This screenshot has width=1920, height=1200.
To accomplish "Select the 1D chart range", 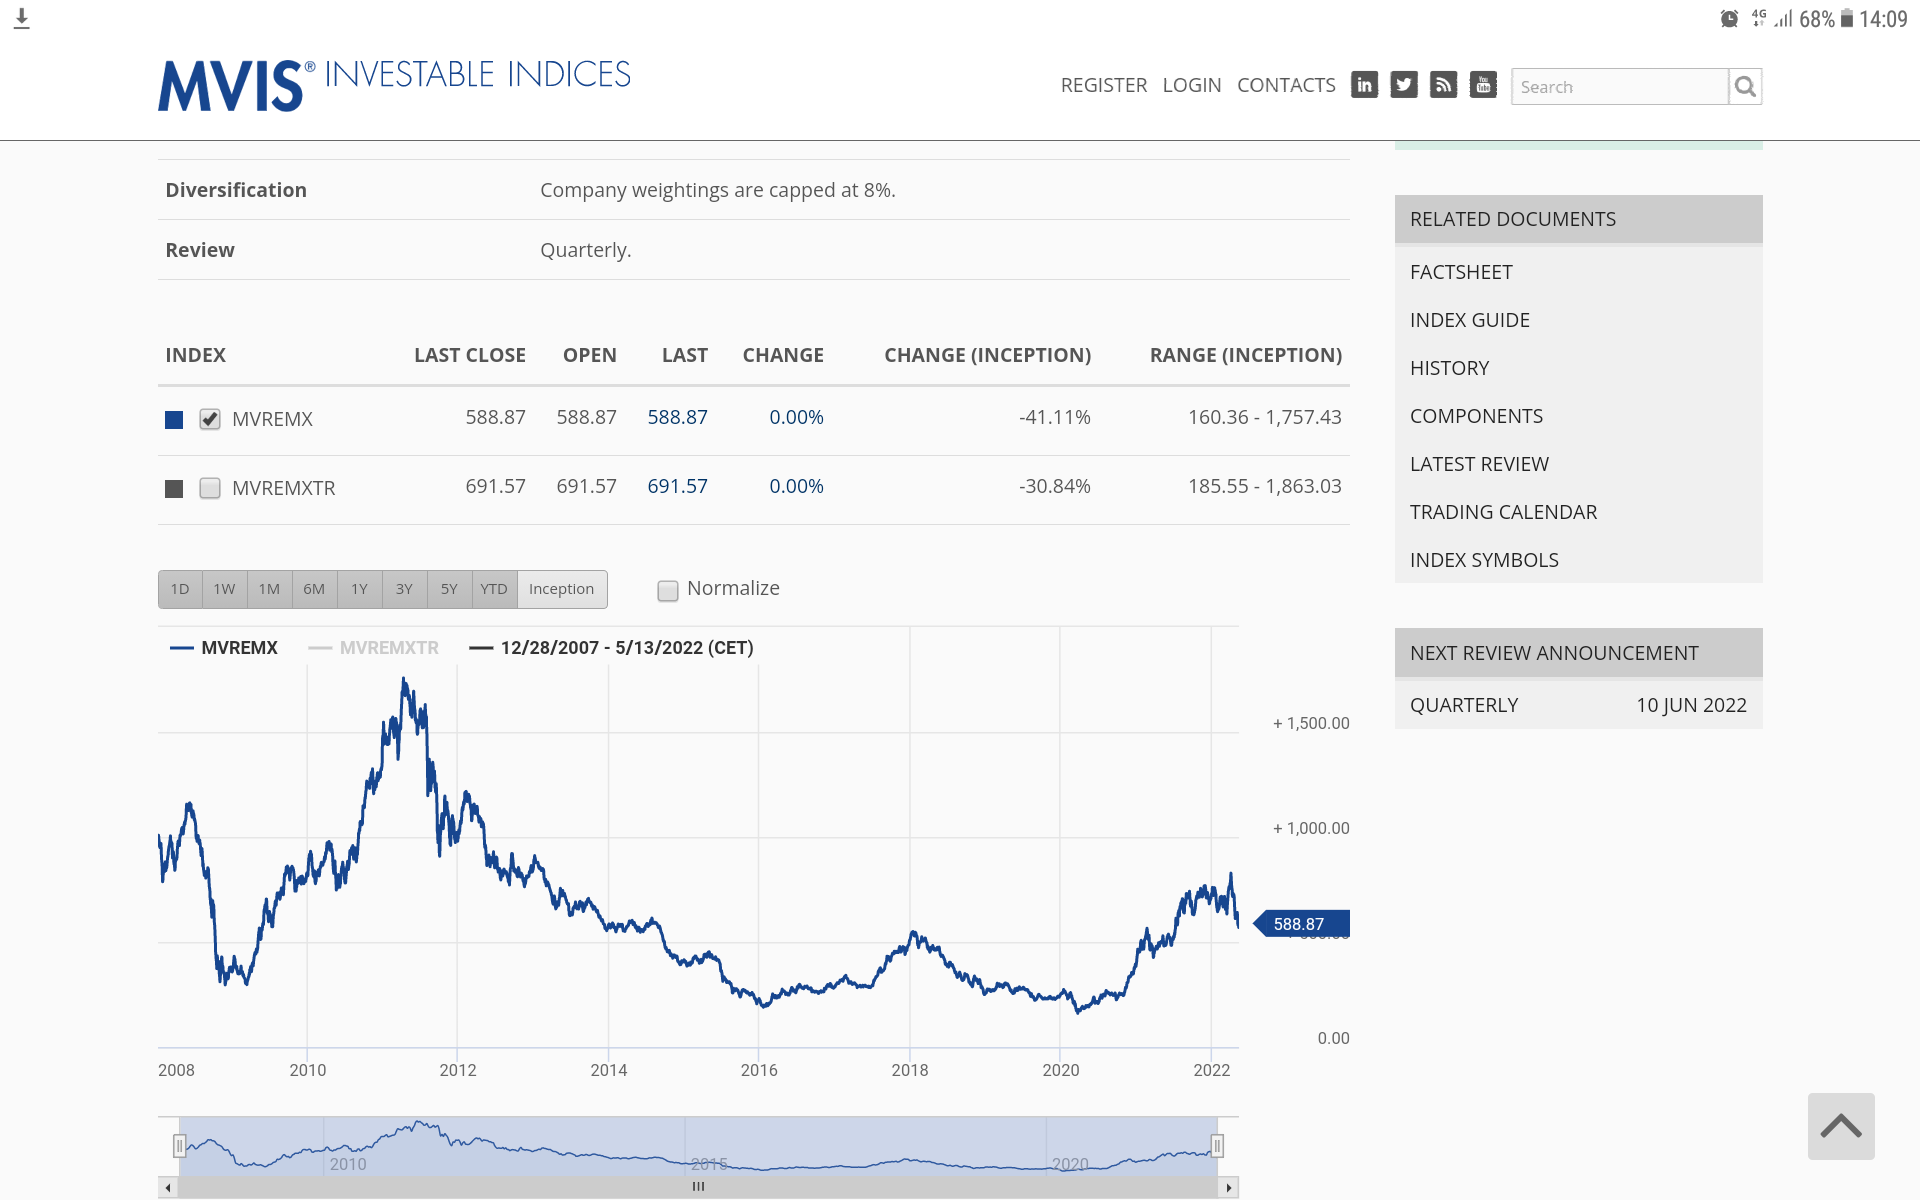I will [x=180, y=589].
